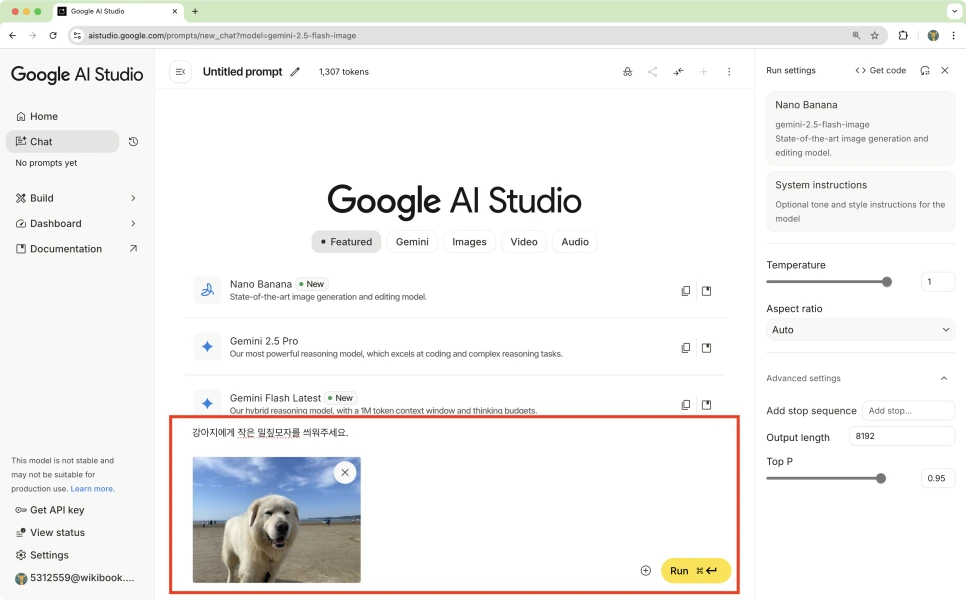The width and height of the screenshot is (966, 600).
Task: Copy Gemini Flash Latest model name icon
Action: point(686,405)
